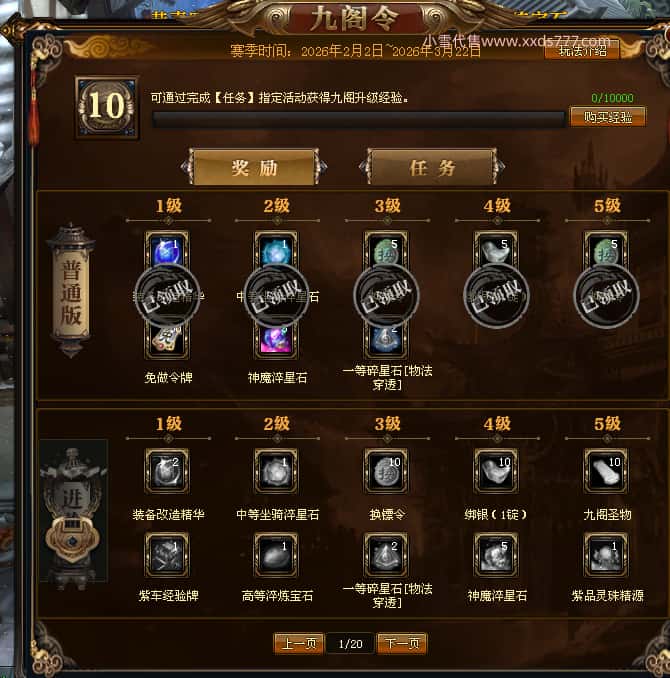Click the experience progress bar
Viewport: 670px width, 678px height.
[x=359, y=119]
